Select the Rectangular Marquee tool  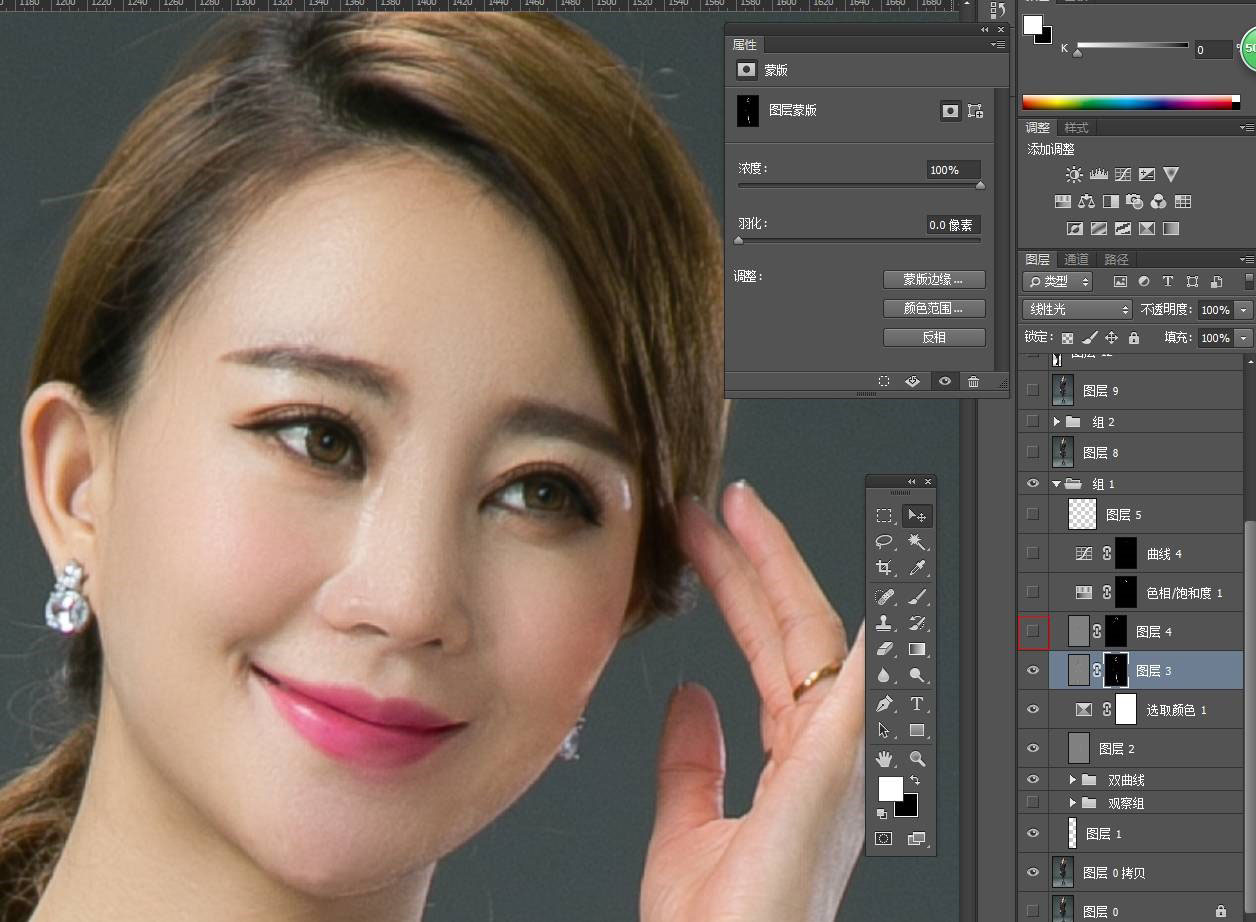coord(884,516)
